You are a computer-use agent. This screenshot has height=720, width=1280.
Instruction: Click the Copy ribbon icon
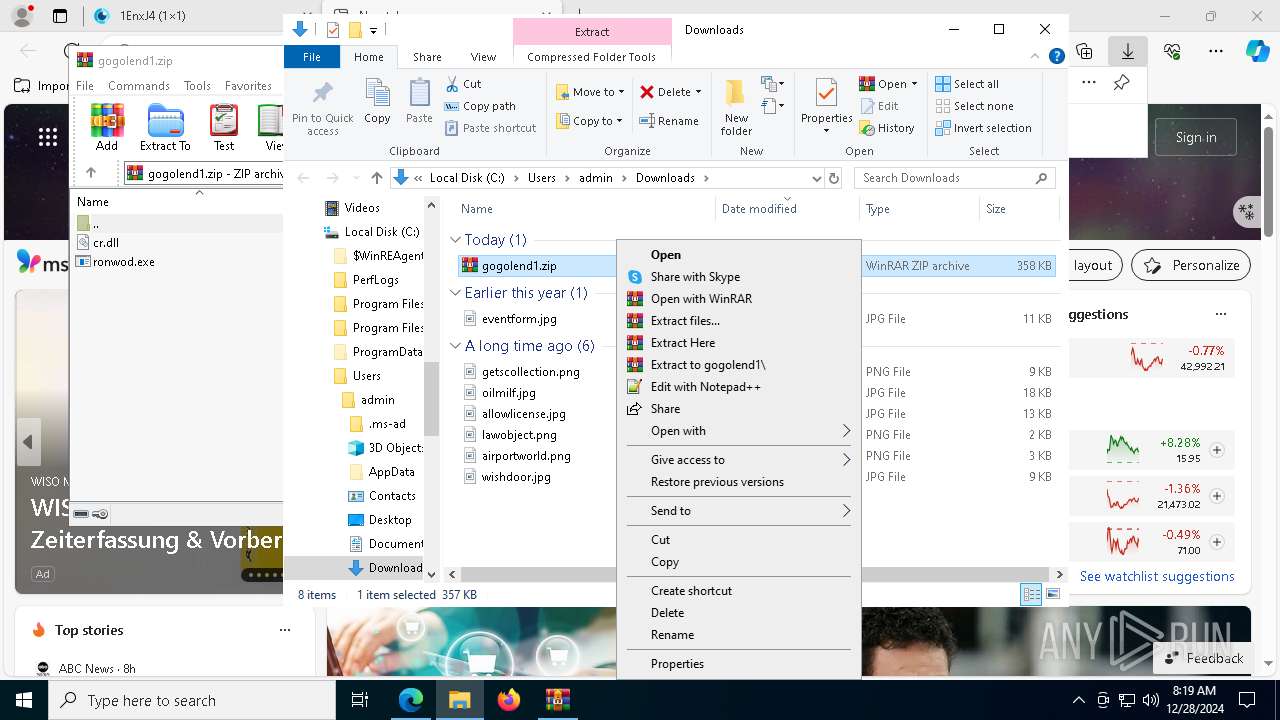click(377, 102)
